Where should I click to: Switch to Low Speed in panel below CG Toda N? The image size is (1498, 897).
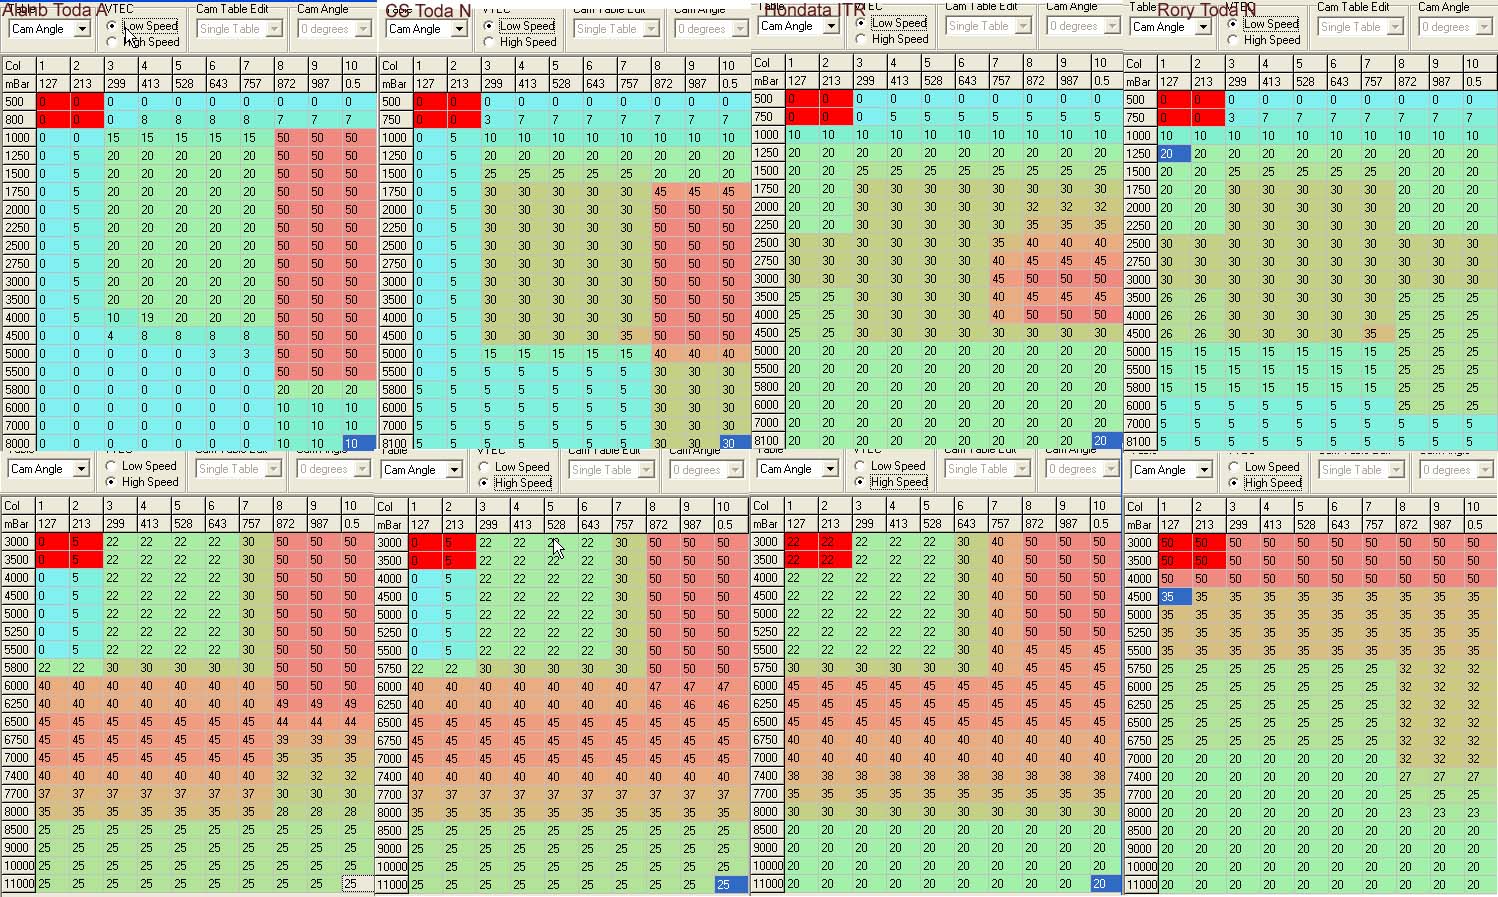(x=484, y=467)
